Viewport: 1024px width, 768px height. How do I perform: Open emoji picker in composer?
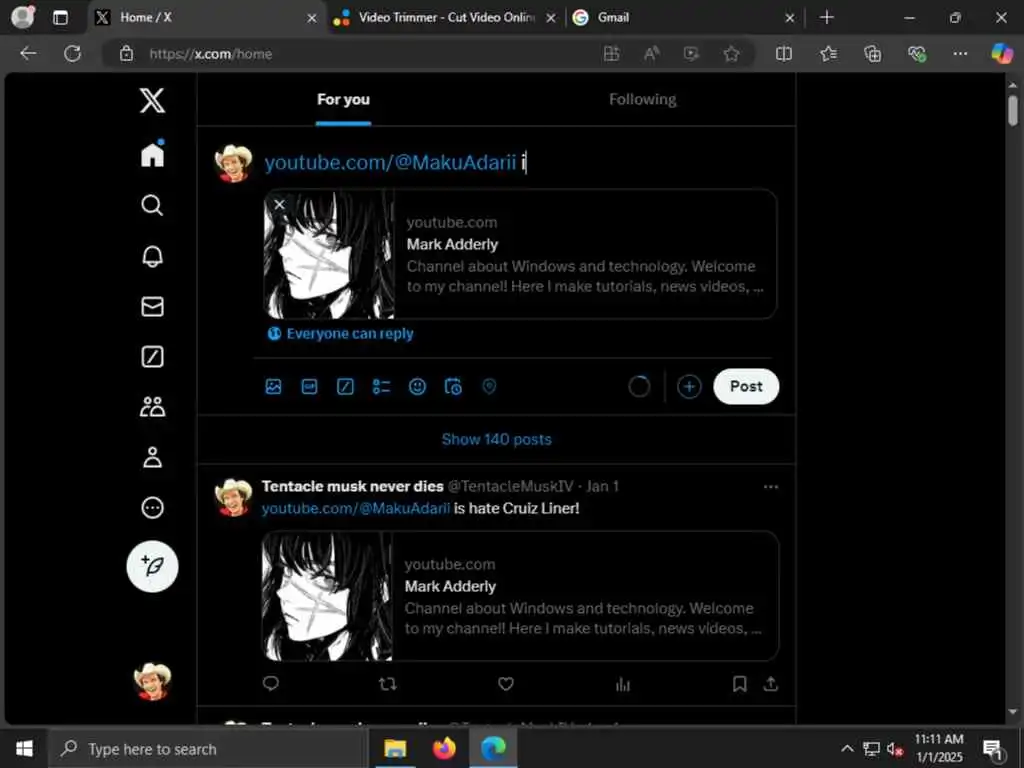pyautogui.click(x=417, y=387)
